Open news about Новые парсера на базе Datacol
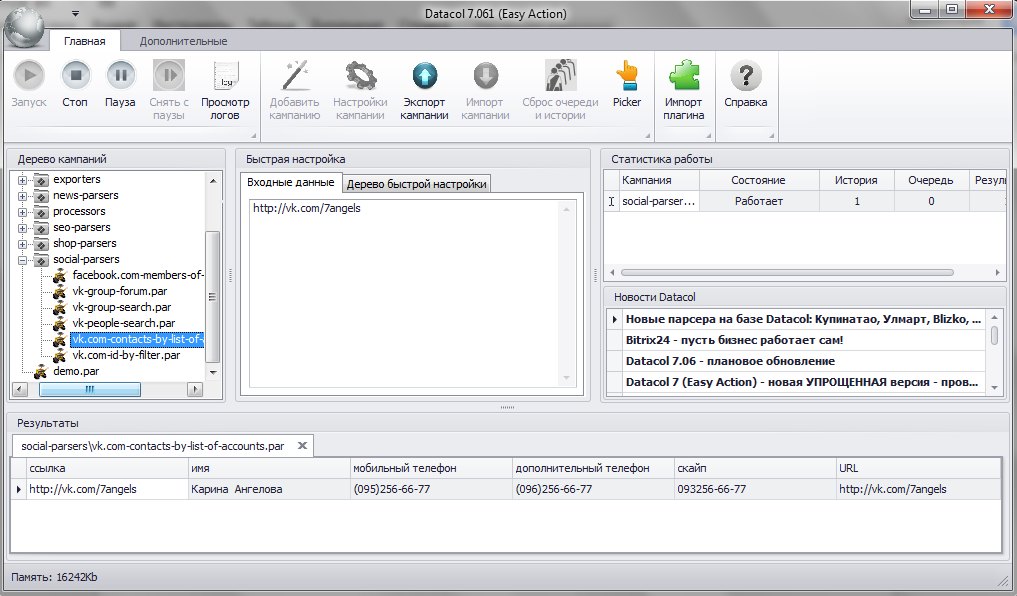1017x596 pixels. (x=803, y=319)
